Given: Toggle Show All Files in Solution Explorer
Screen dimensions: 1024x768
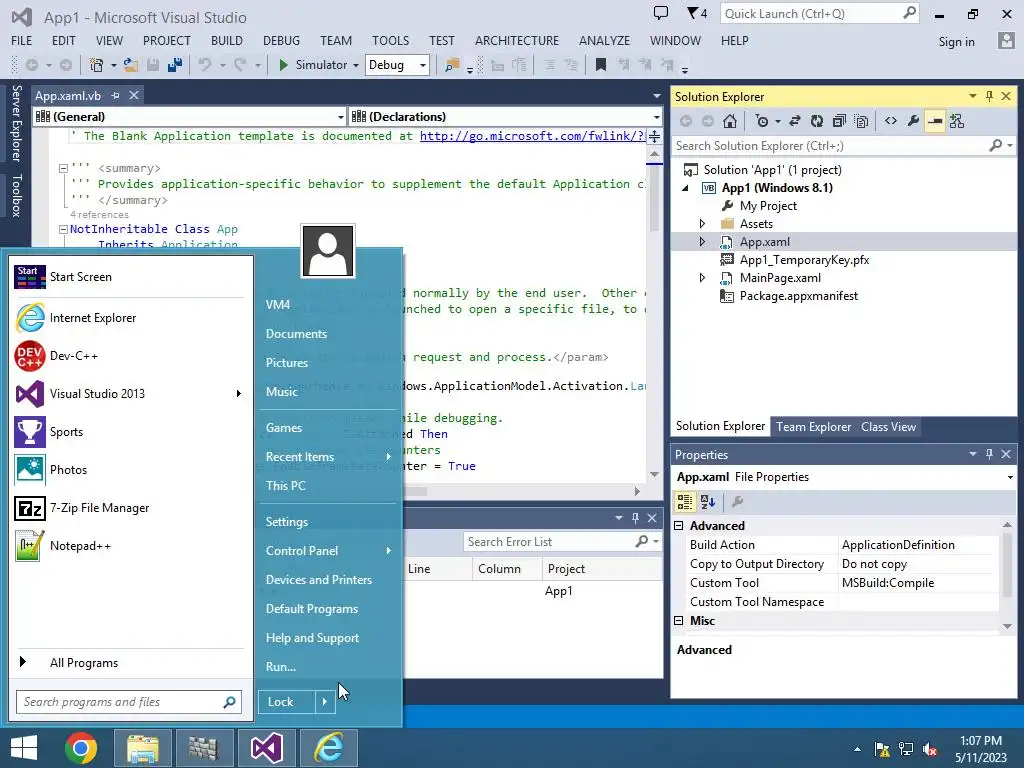Looking at the screenshot, I should click(861, 121).
